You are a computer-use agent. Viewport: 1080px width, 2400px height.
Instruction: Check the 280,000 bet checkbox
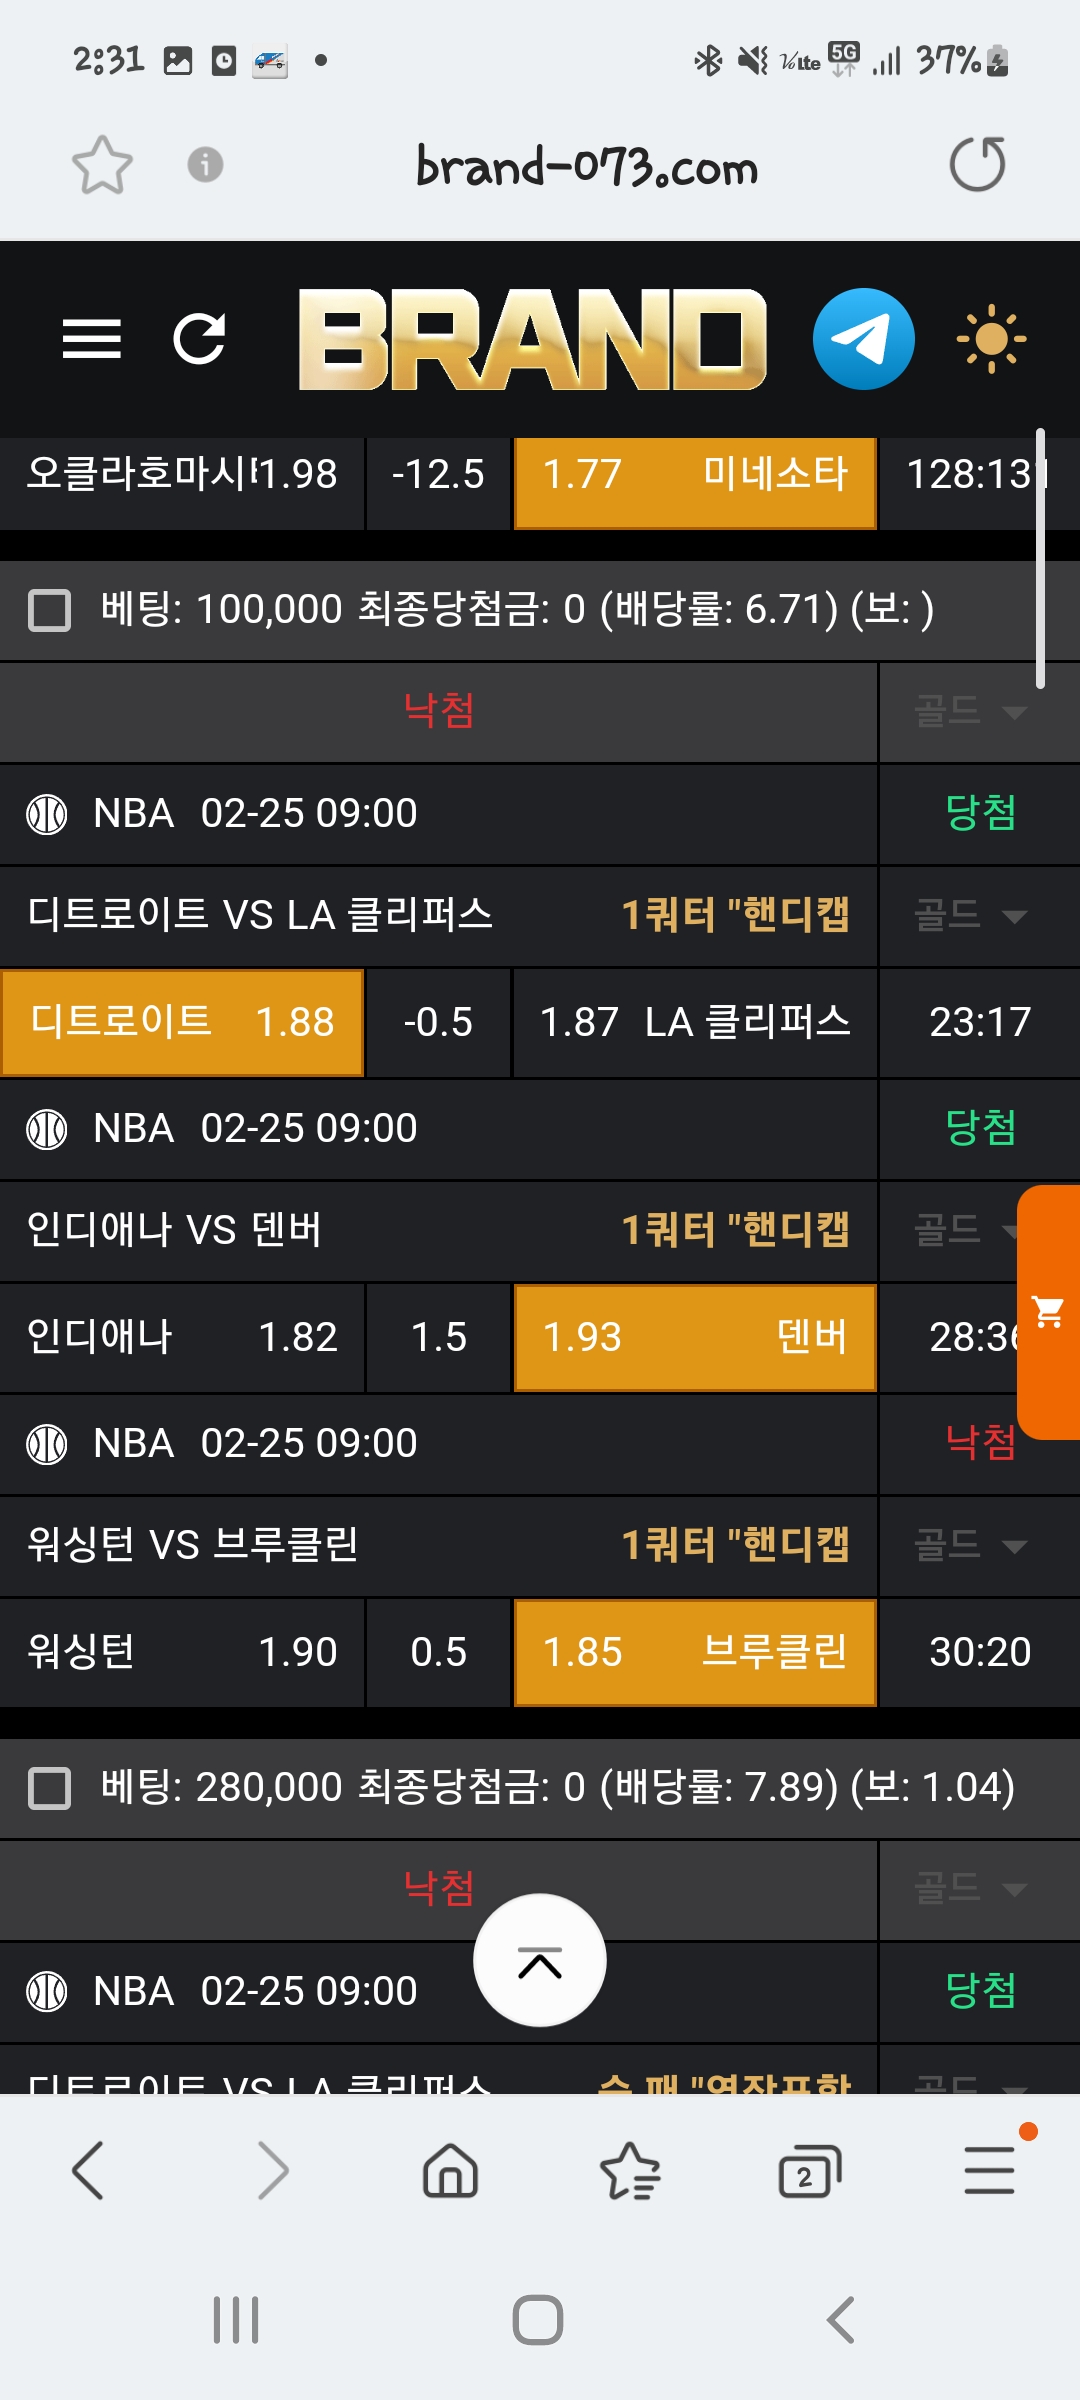[49, 1788]
